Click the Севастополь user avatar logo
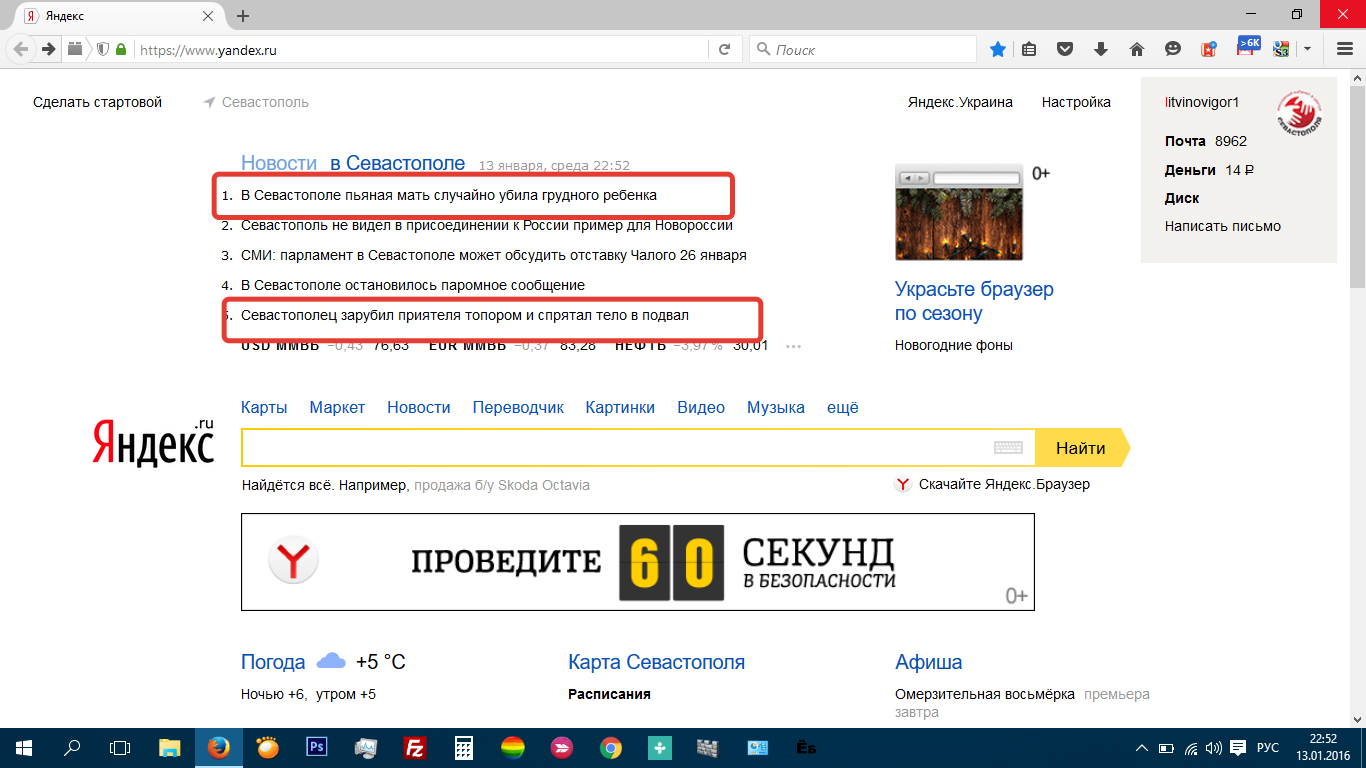This screenshot has width=1366, height=768. coord(1299,111)
